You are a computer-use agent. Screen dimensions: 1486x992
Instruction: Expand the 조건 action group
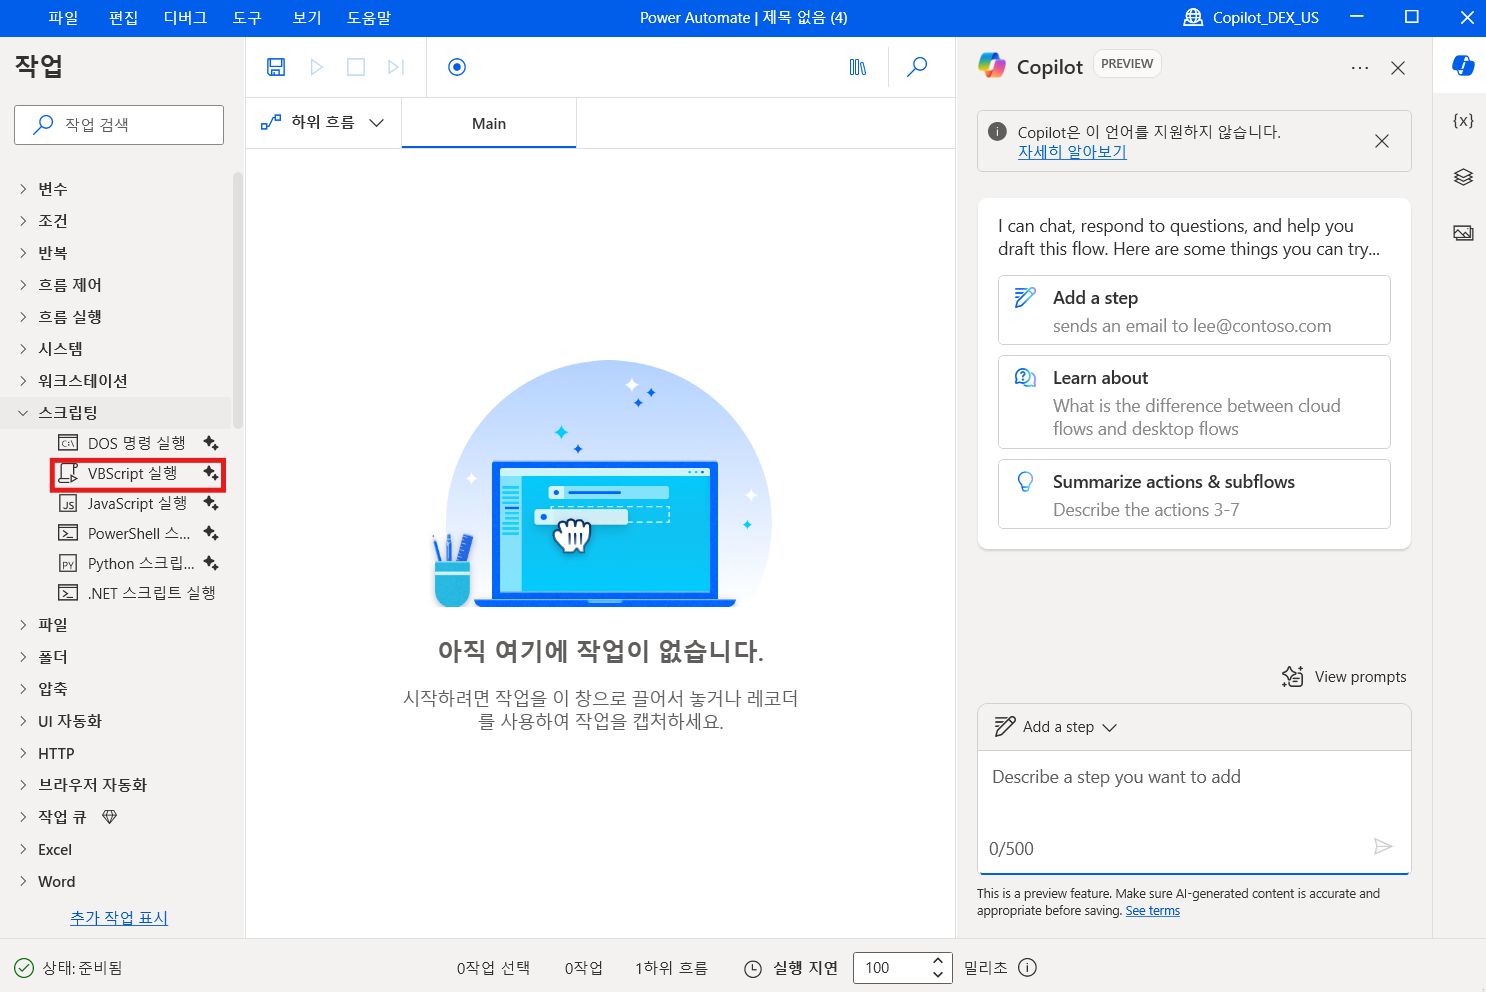click(x=23, y=221)
